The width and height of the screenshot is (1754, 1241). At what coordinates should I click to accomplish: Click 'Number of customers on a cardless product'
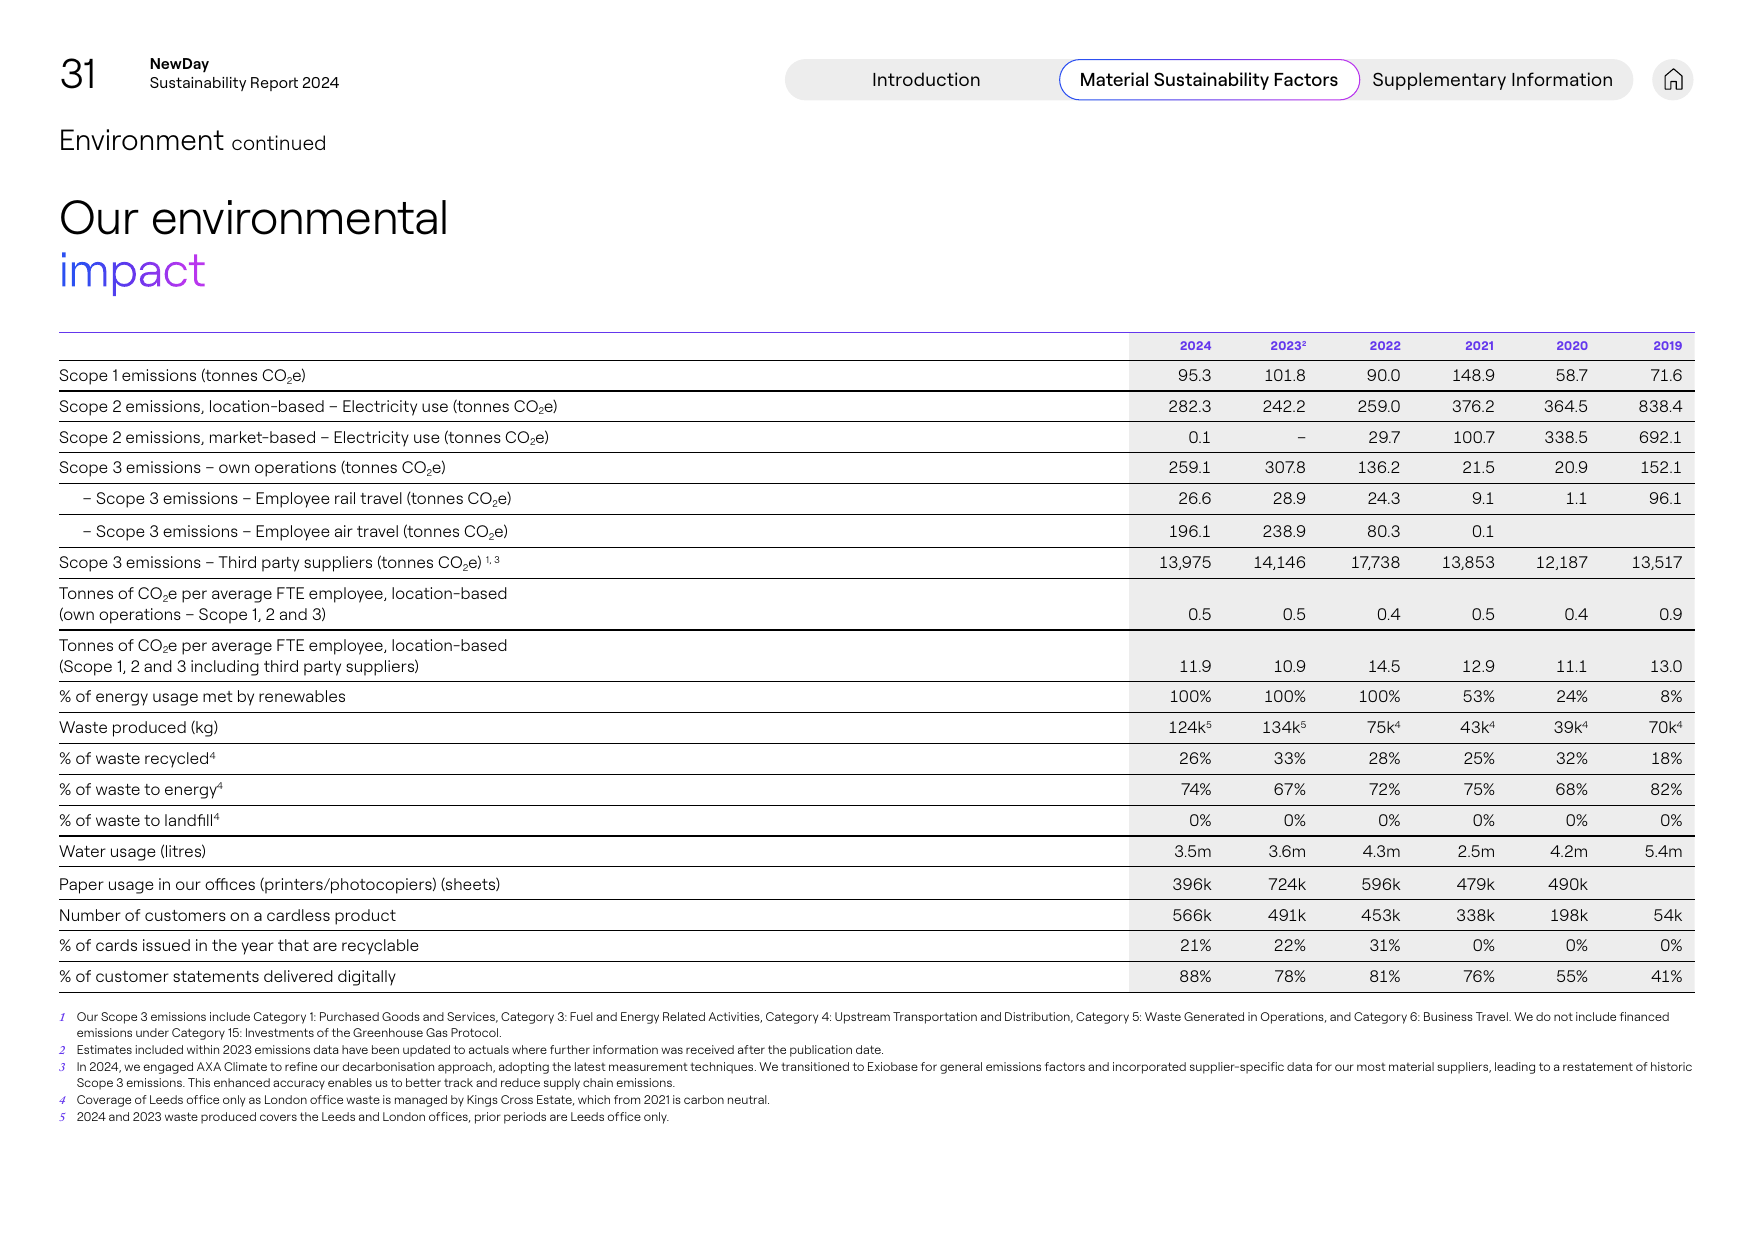click(x=227, y=915)
